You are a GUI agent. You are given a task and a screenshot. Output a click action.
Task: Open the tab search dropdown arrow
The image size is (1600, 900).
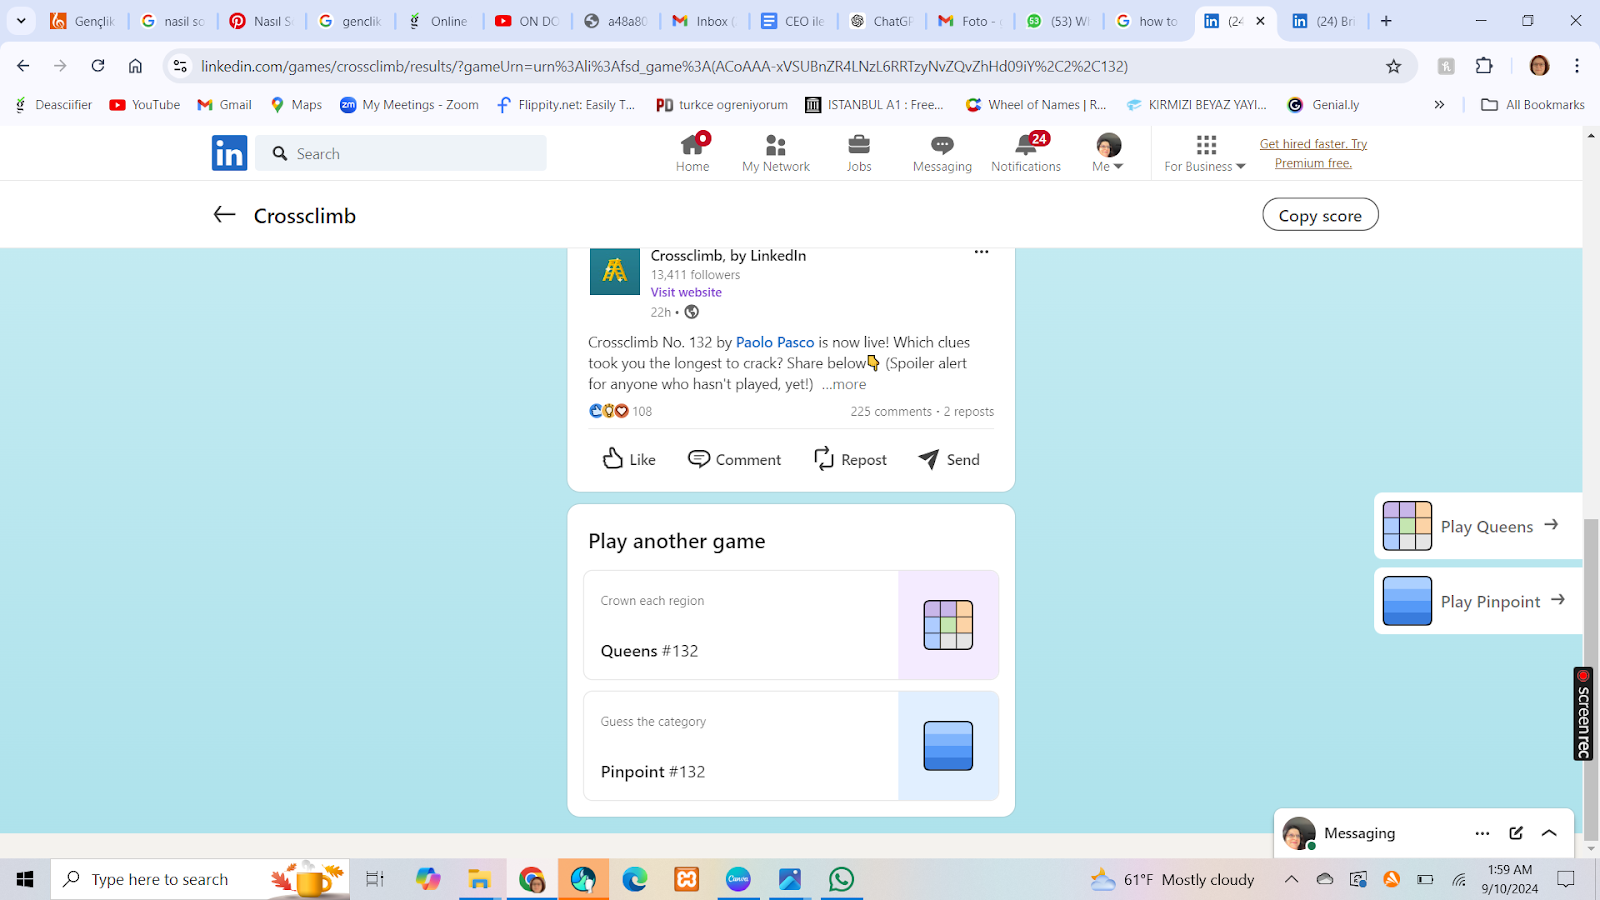(x=20, y=21)
